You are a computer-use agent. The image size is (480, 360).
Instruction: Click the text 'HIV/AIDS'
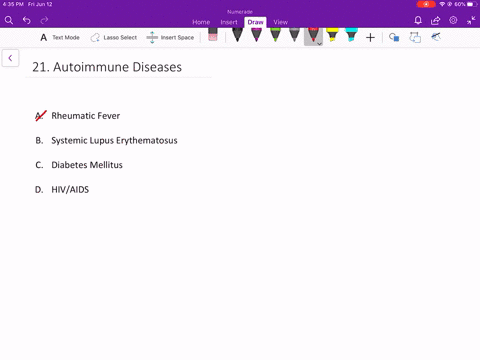[70, 190]
